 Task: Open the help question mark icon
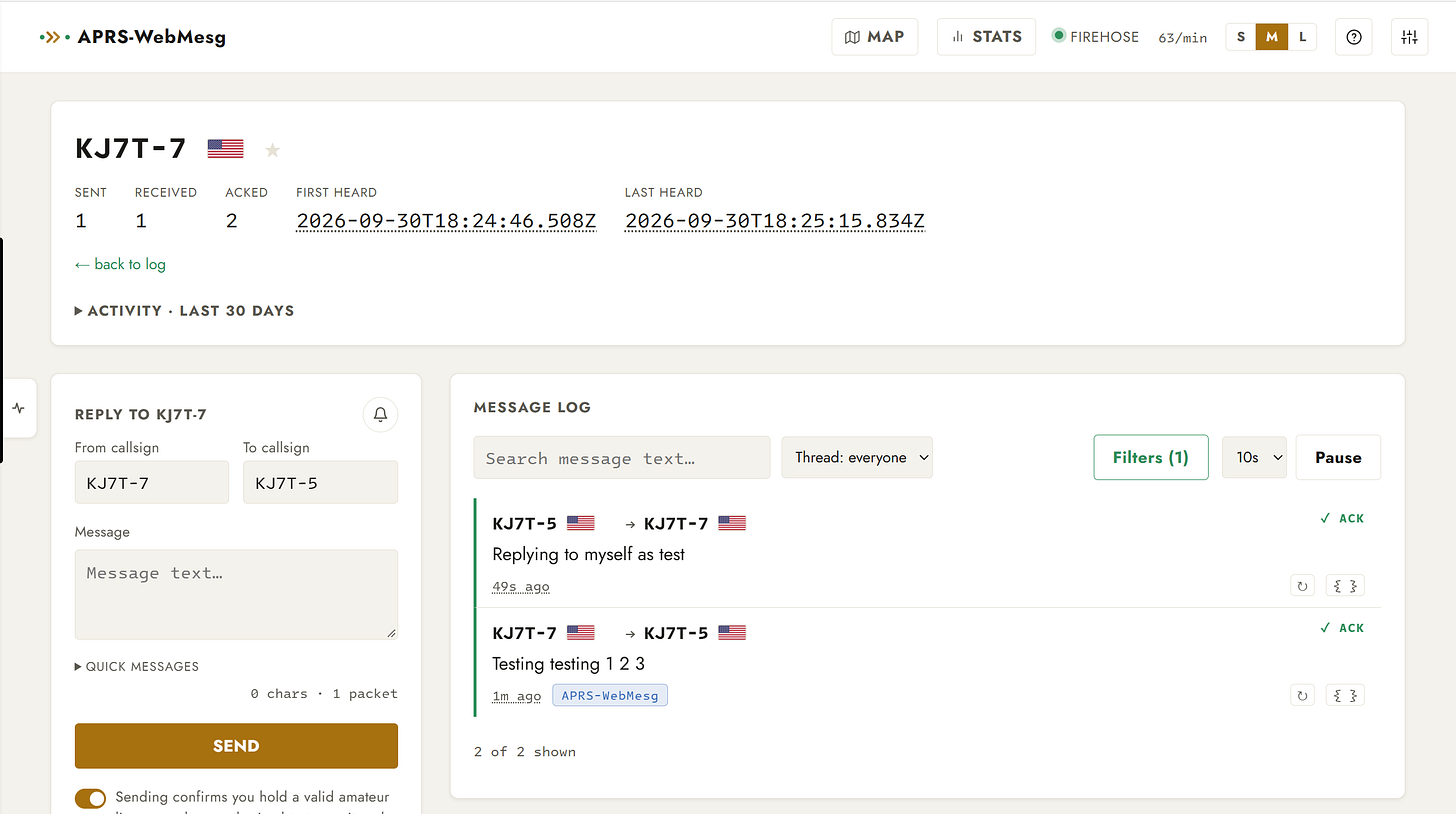[1354, 37]
